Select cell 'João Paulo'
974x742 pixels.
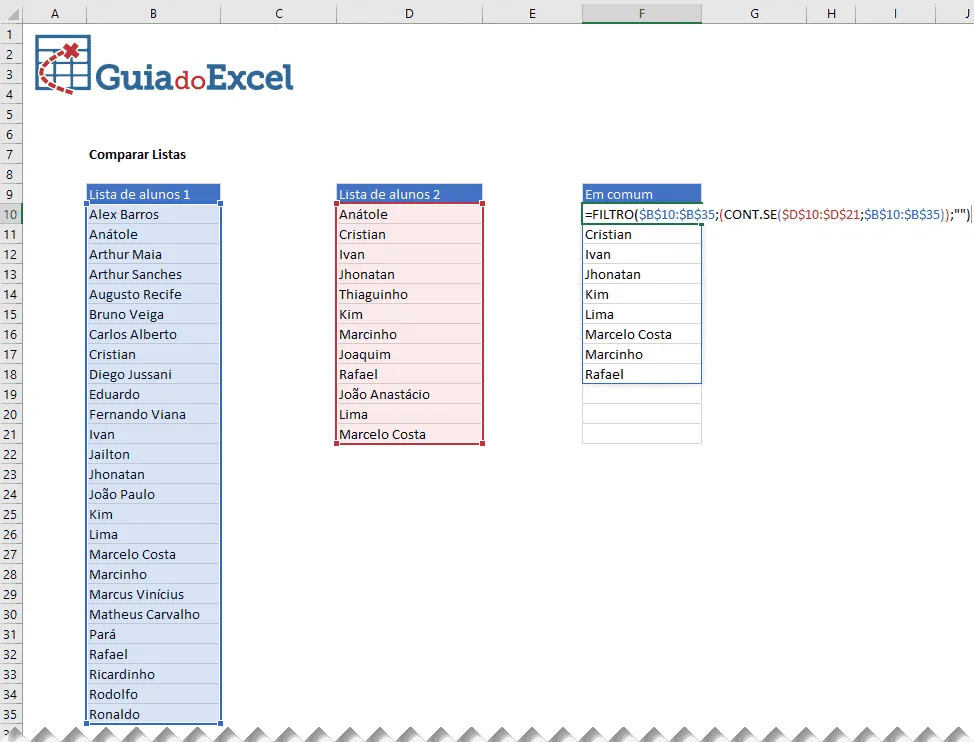click(153, 494)
